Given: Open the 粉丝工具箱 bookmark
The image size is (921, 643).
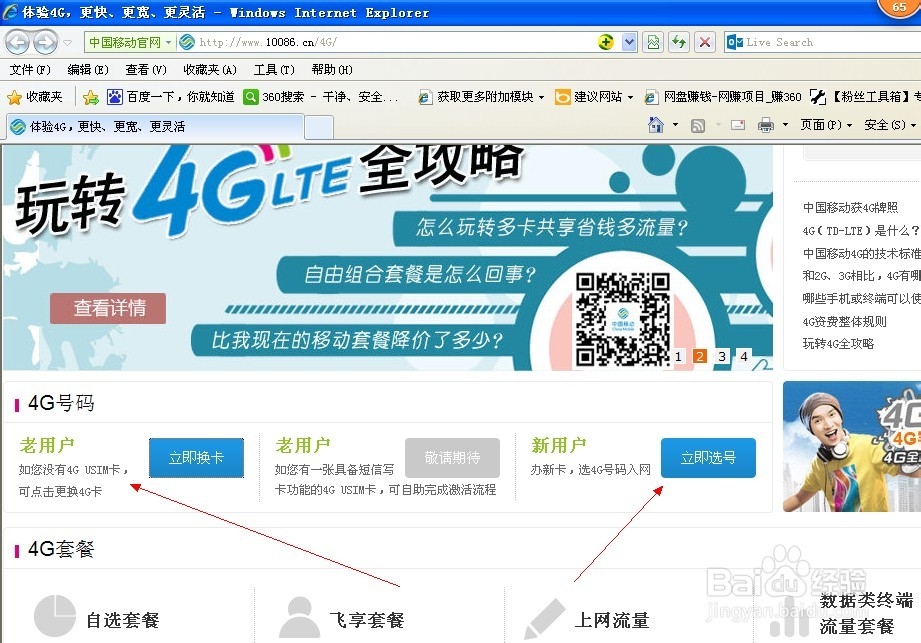Looking at the screenshot, I should (865, 97).
